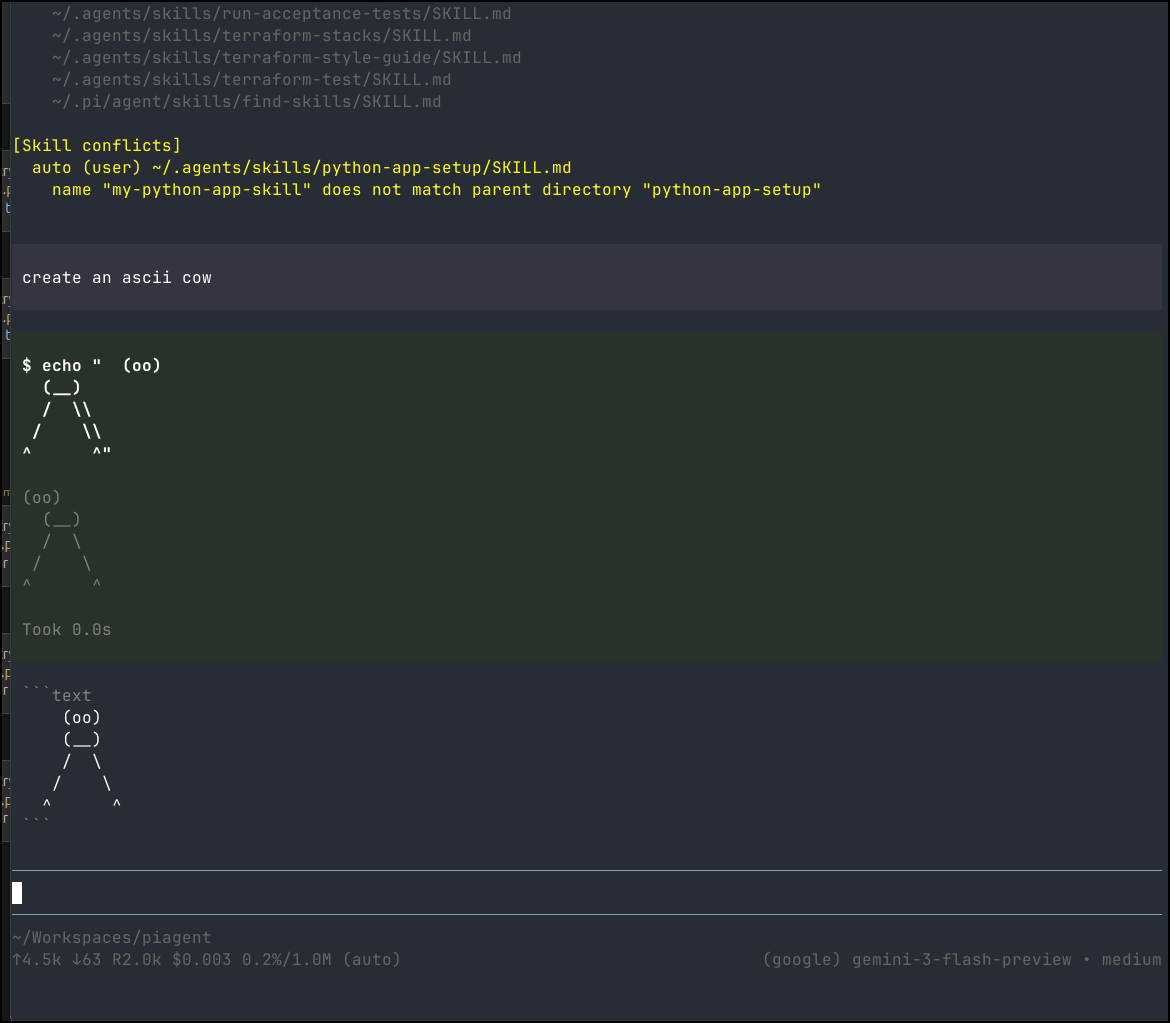The image size is (1170, 1023).
Task: Click the "Took 0.0s" execution time
Action: click(67, 630)
